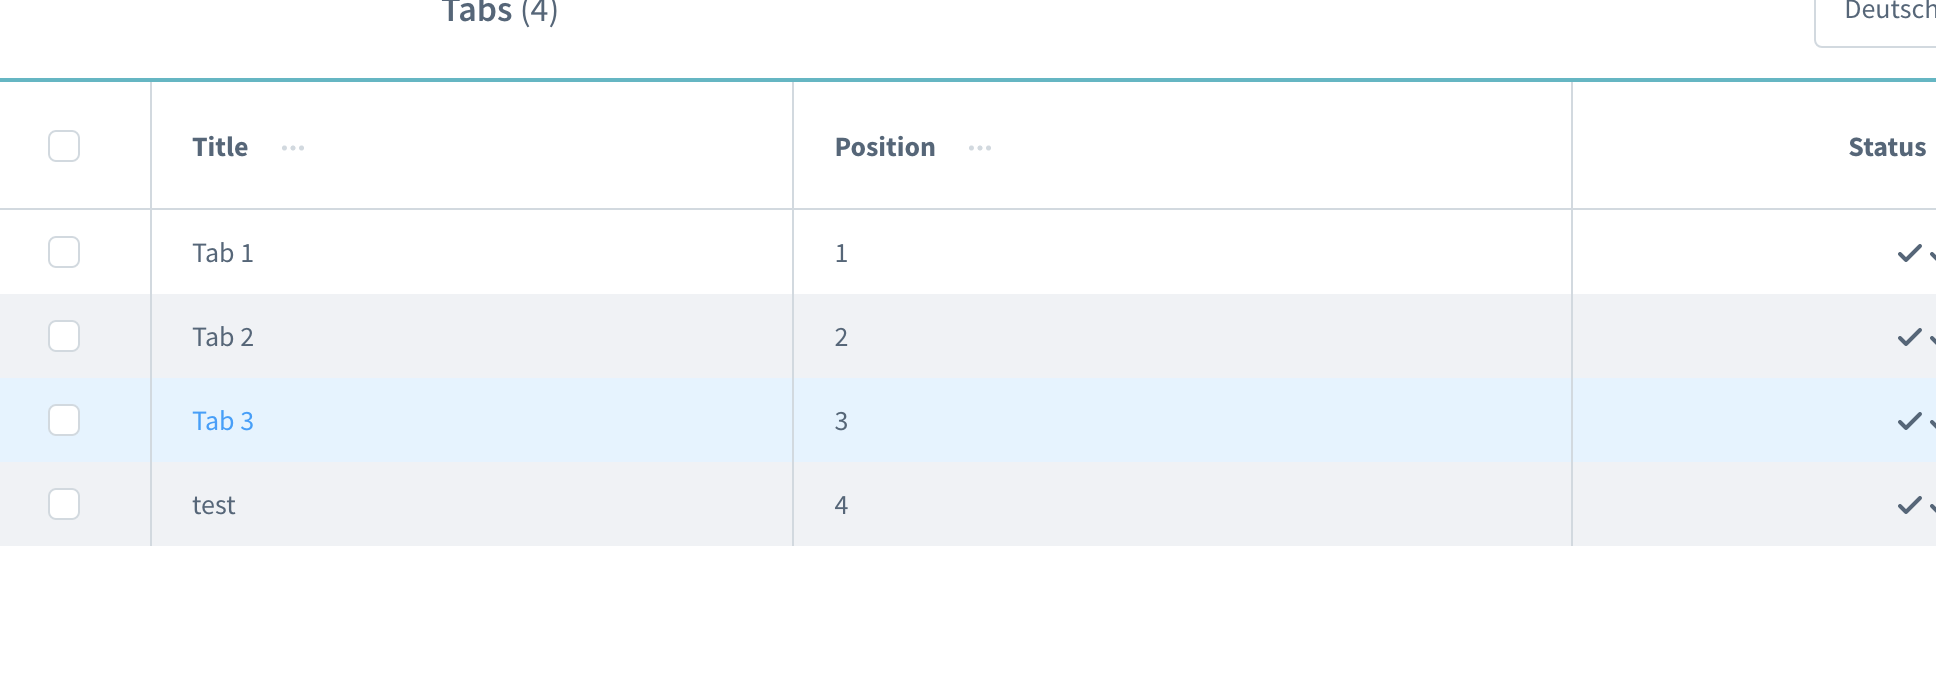Image resolution: width=1936 pixels, height=696 pixels.
Task: Toggle the select-all checkbox in header
Action: coord(64,146)
